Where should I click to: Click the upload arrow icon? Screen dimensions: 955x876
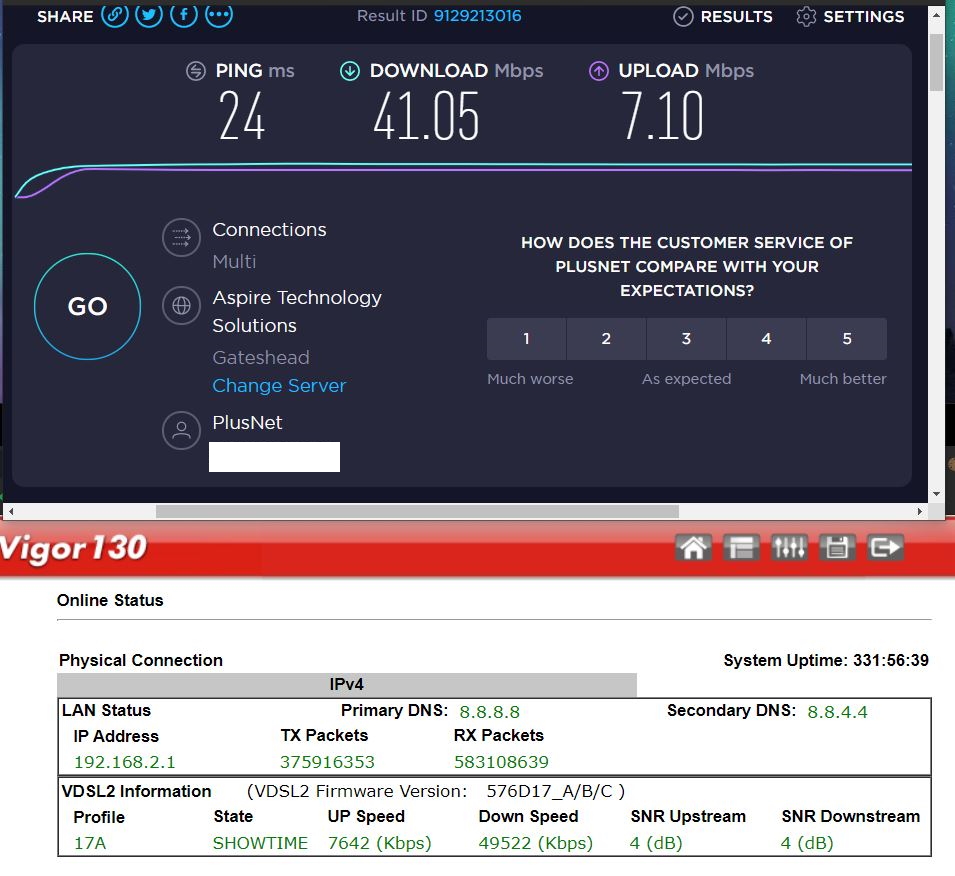click(599, 71)
